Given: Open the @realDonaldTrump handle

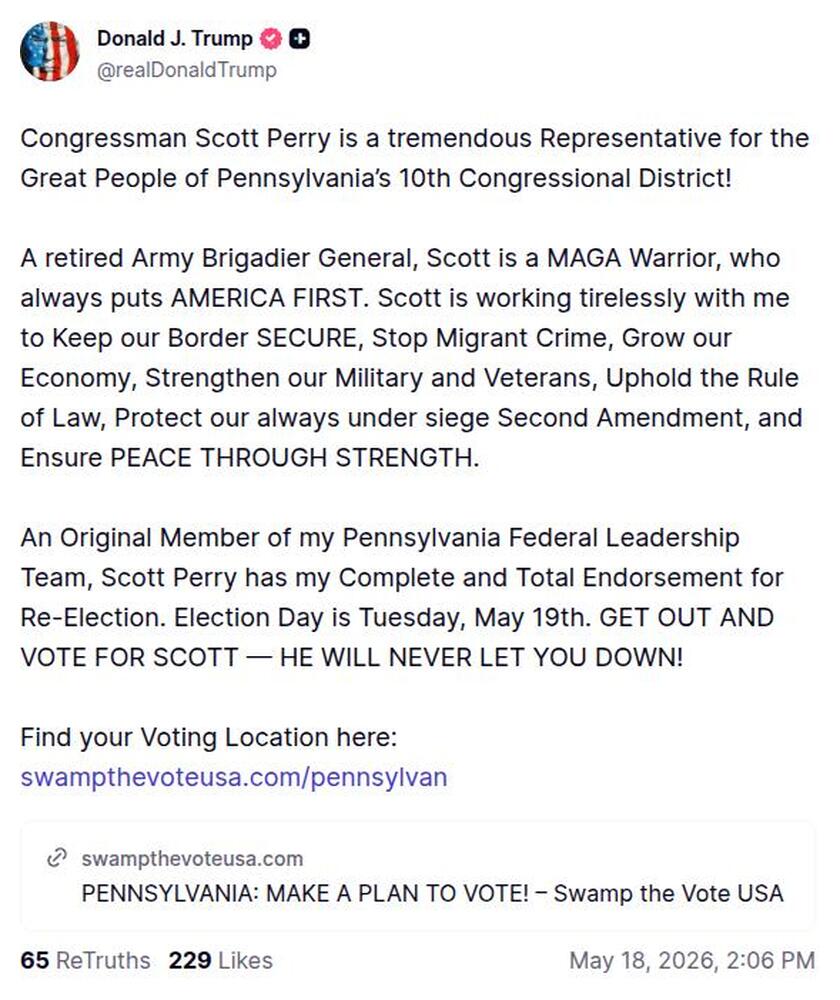Looking at the screenshot, I should [186, 70].
